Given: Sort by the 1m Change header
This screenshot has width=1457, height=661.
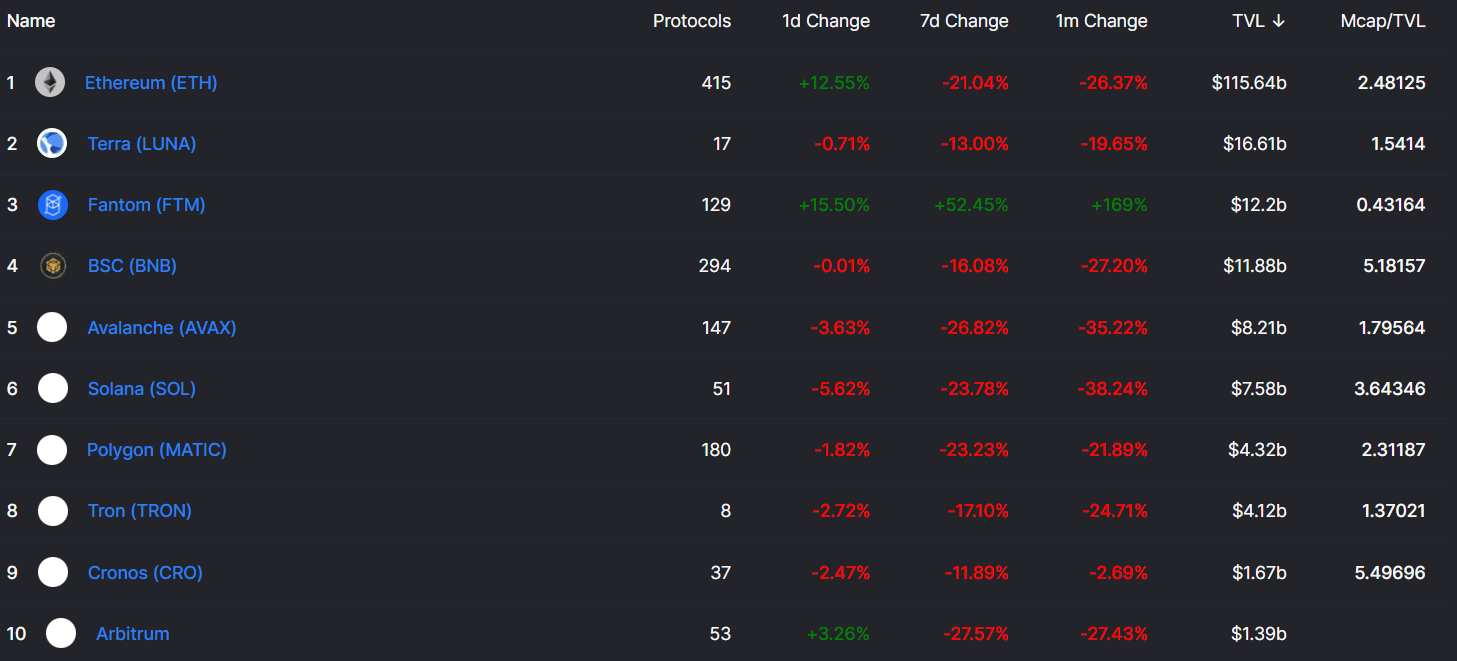Looking at the screenshot, I should (x=1101, y=21).
